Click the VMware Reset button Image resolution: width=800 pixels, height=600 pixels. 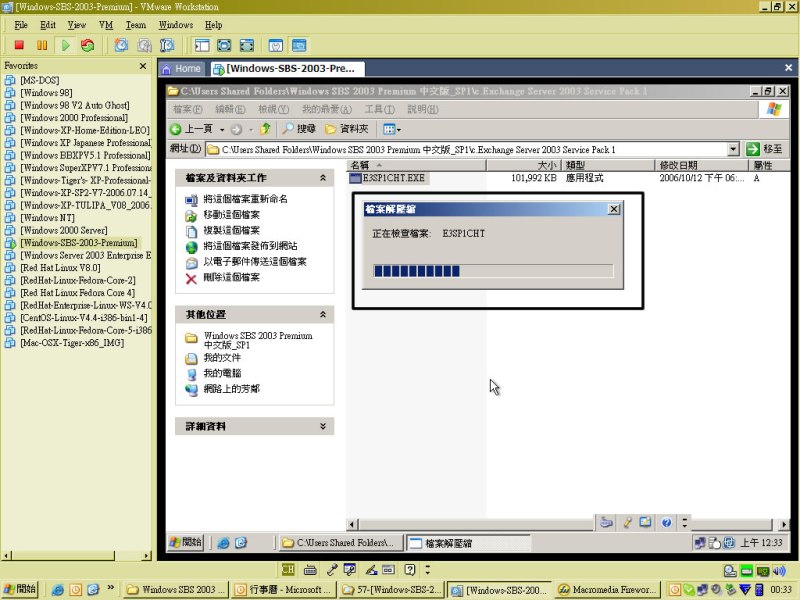point(88,45)
